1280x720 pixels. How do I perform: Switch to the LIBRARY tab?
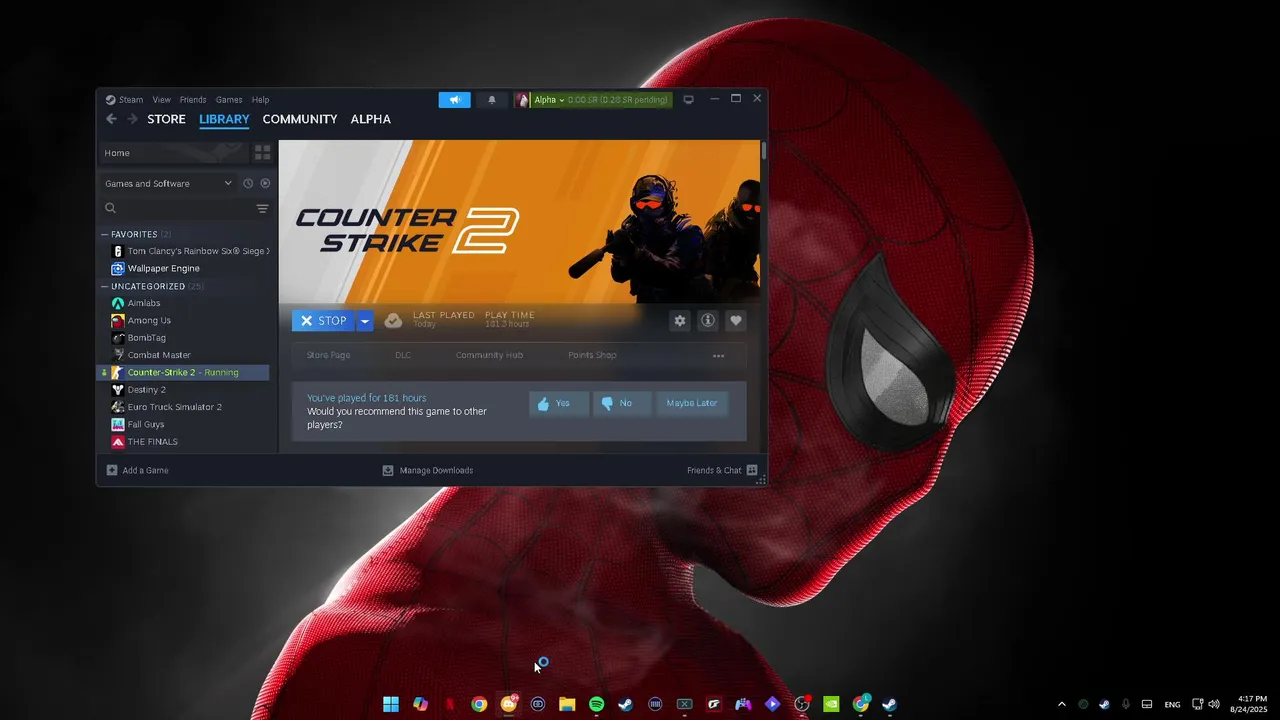[224, 119]
